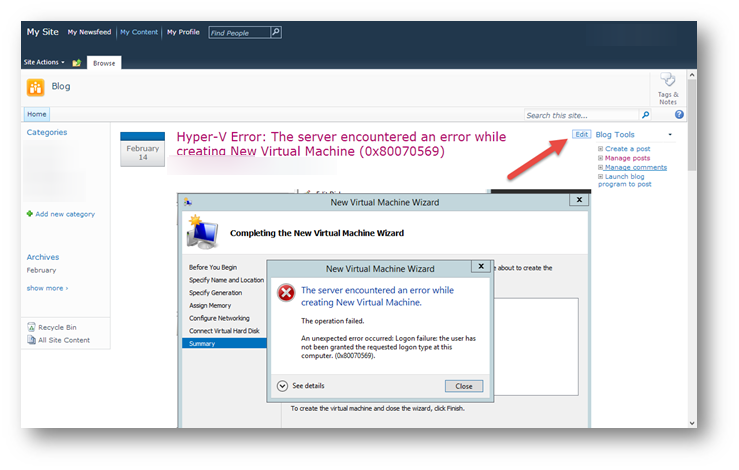The width and height of the screenshot is (739, 470).
Task: Switch to the Browse ribbon tab
Action: coord(104,63)
